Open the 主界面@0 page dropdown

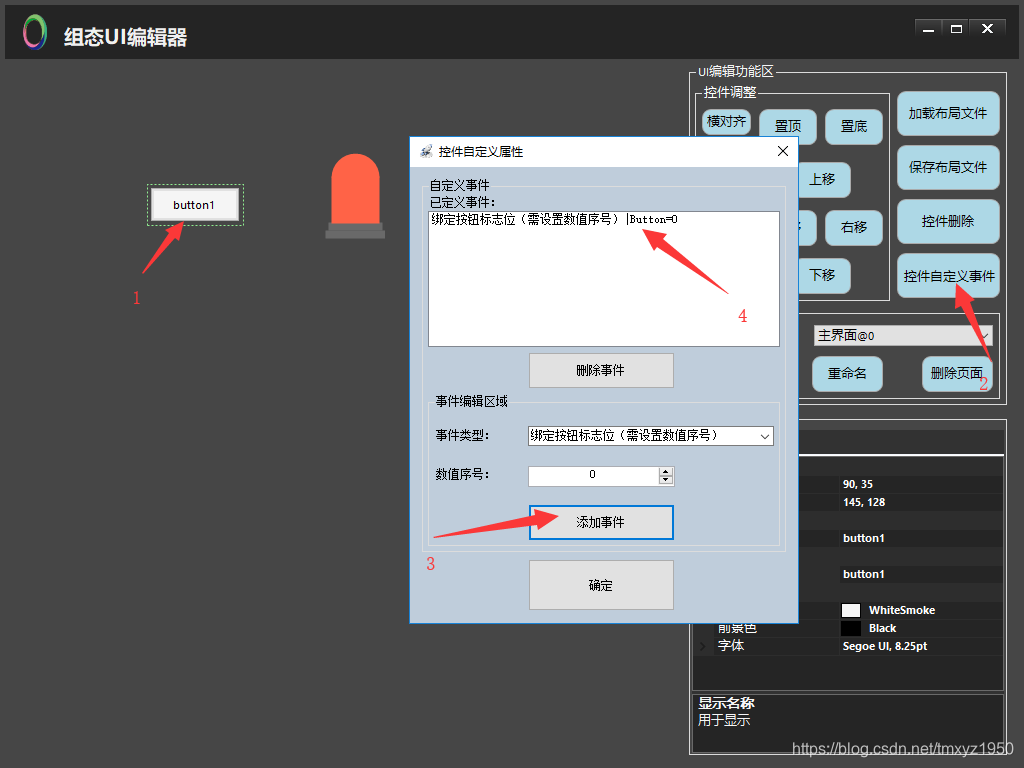click(903, 336)
